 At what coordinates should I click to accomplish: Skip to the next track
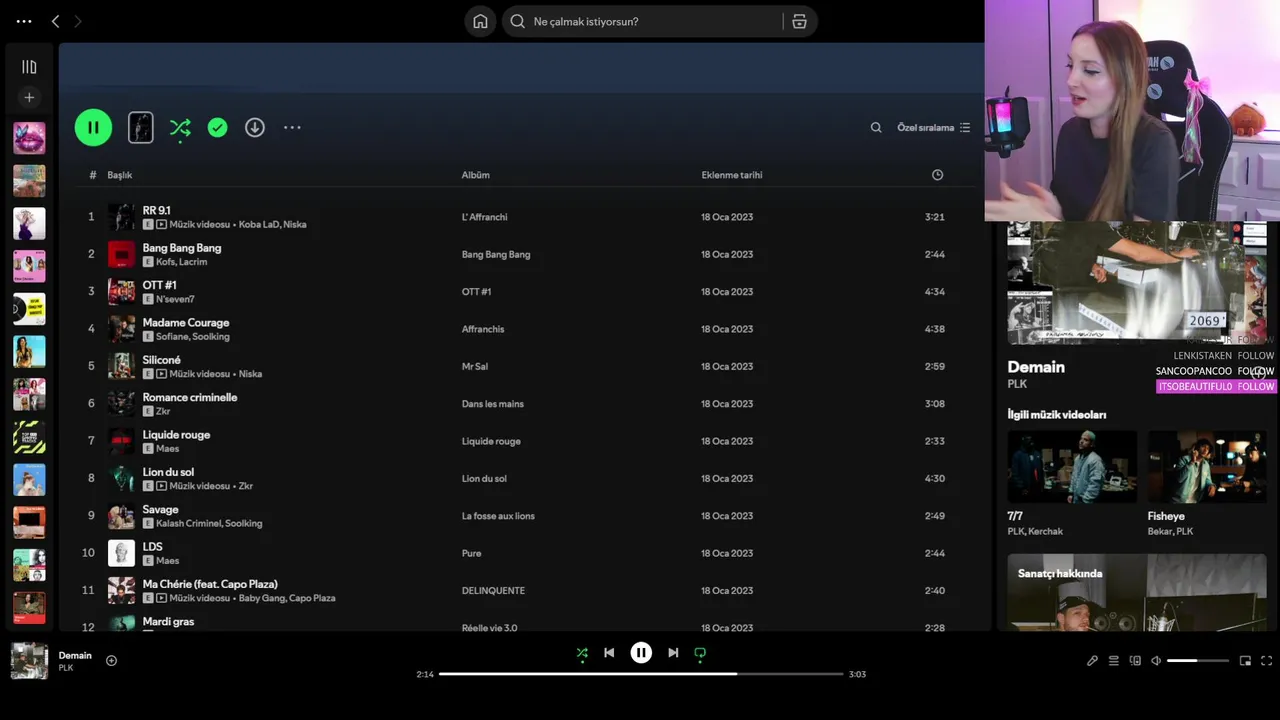point(673,653)
